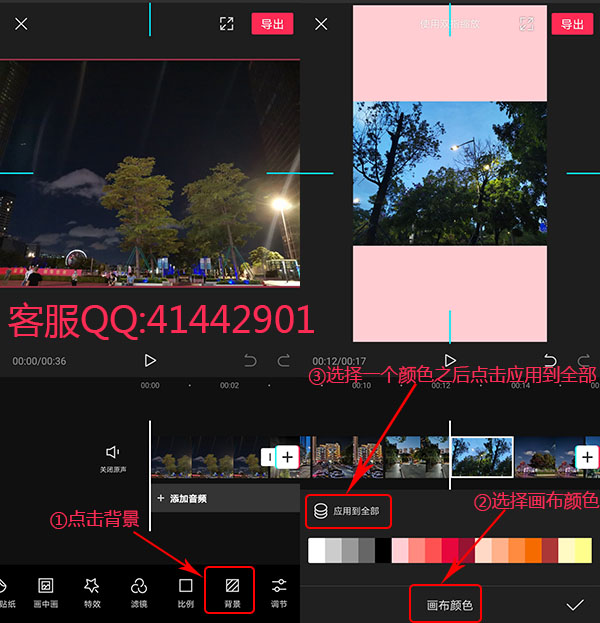Screen dimensions: 600x623
Task: Undo in the pink canvas editor
Action: (x=550, y=360)
